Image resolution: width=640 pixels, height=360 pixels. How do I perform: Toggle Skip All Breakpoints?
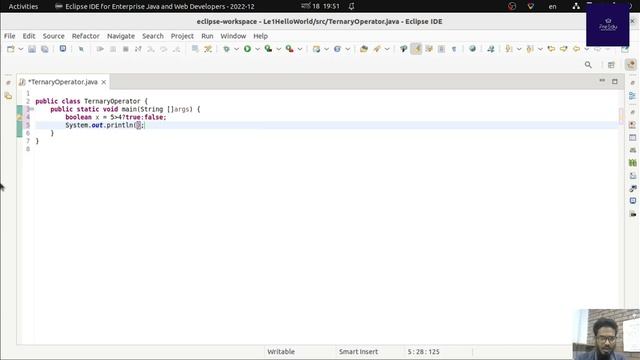(81, 49)
